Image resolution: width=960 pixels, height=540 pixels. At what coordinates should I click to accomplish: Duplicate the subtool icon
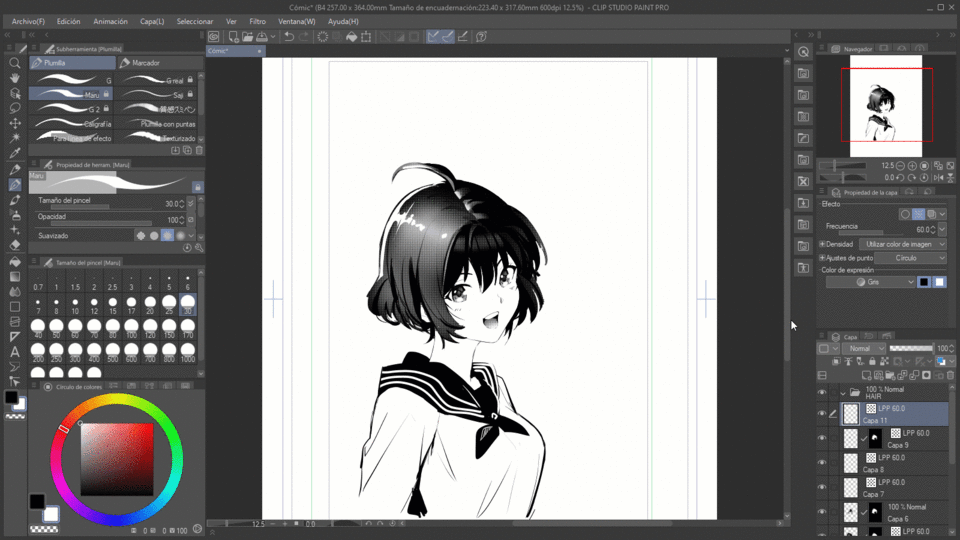(x=187, y=151)
